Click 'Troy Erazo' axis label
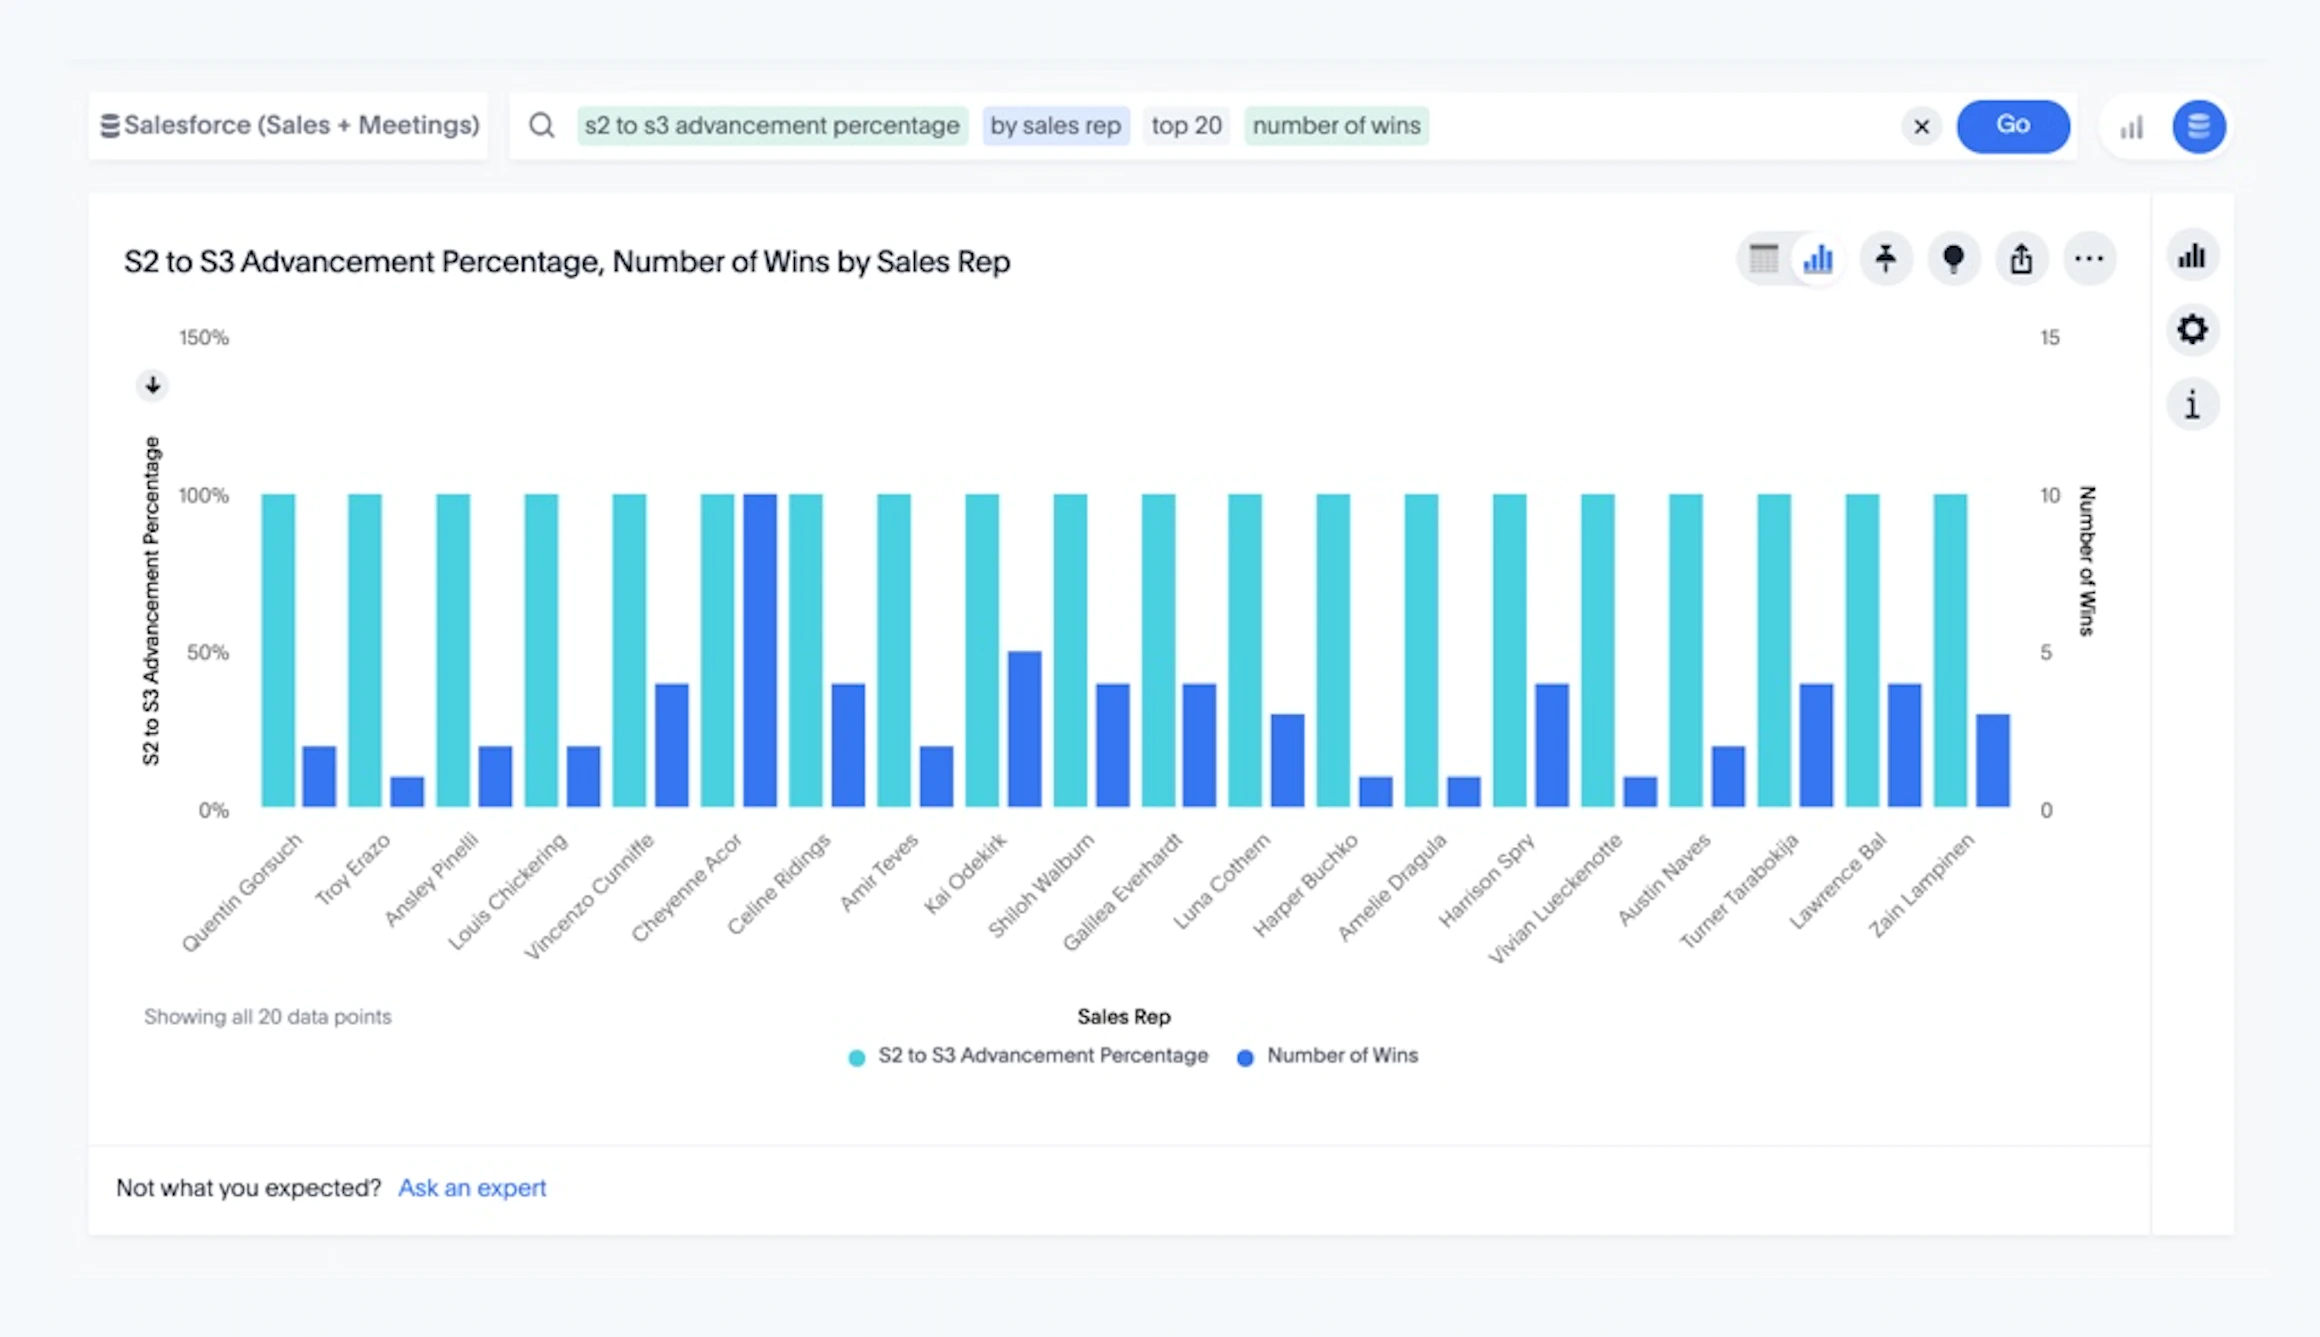 point(352,870)
